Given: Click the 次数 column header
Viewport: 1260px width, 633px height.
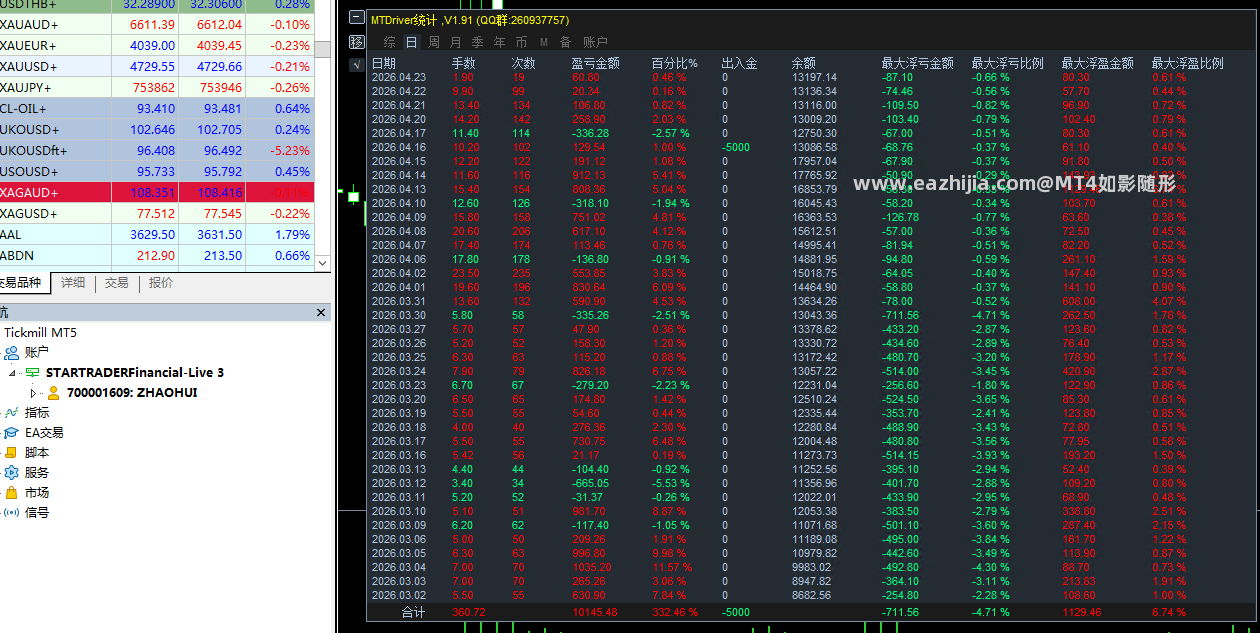Looking at the screenshot, I should tap(524, 63).
